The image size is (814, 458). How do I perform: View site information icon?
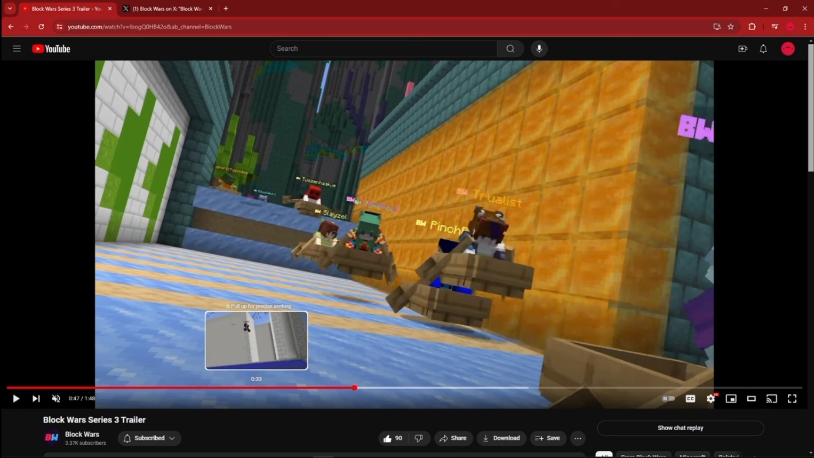[59, 26]
